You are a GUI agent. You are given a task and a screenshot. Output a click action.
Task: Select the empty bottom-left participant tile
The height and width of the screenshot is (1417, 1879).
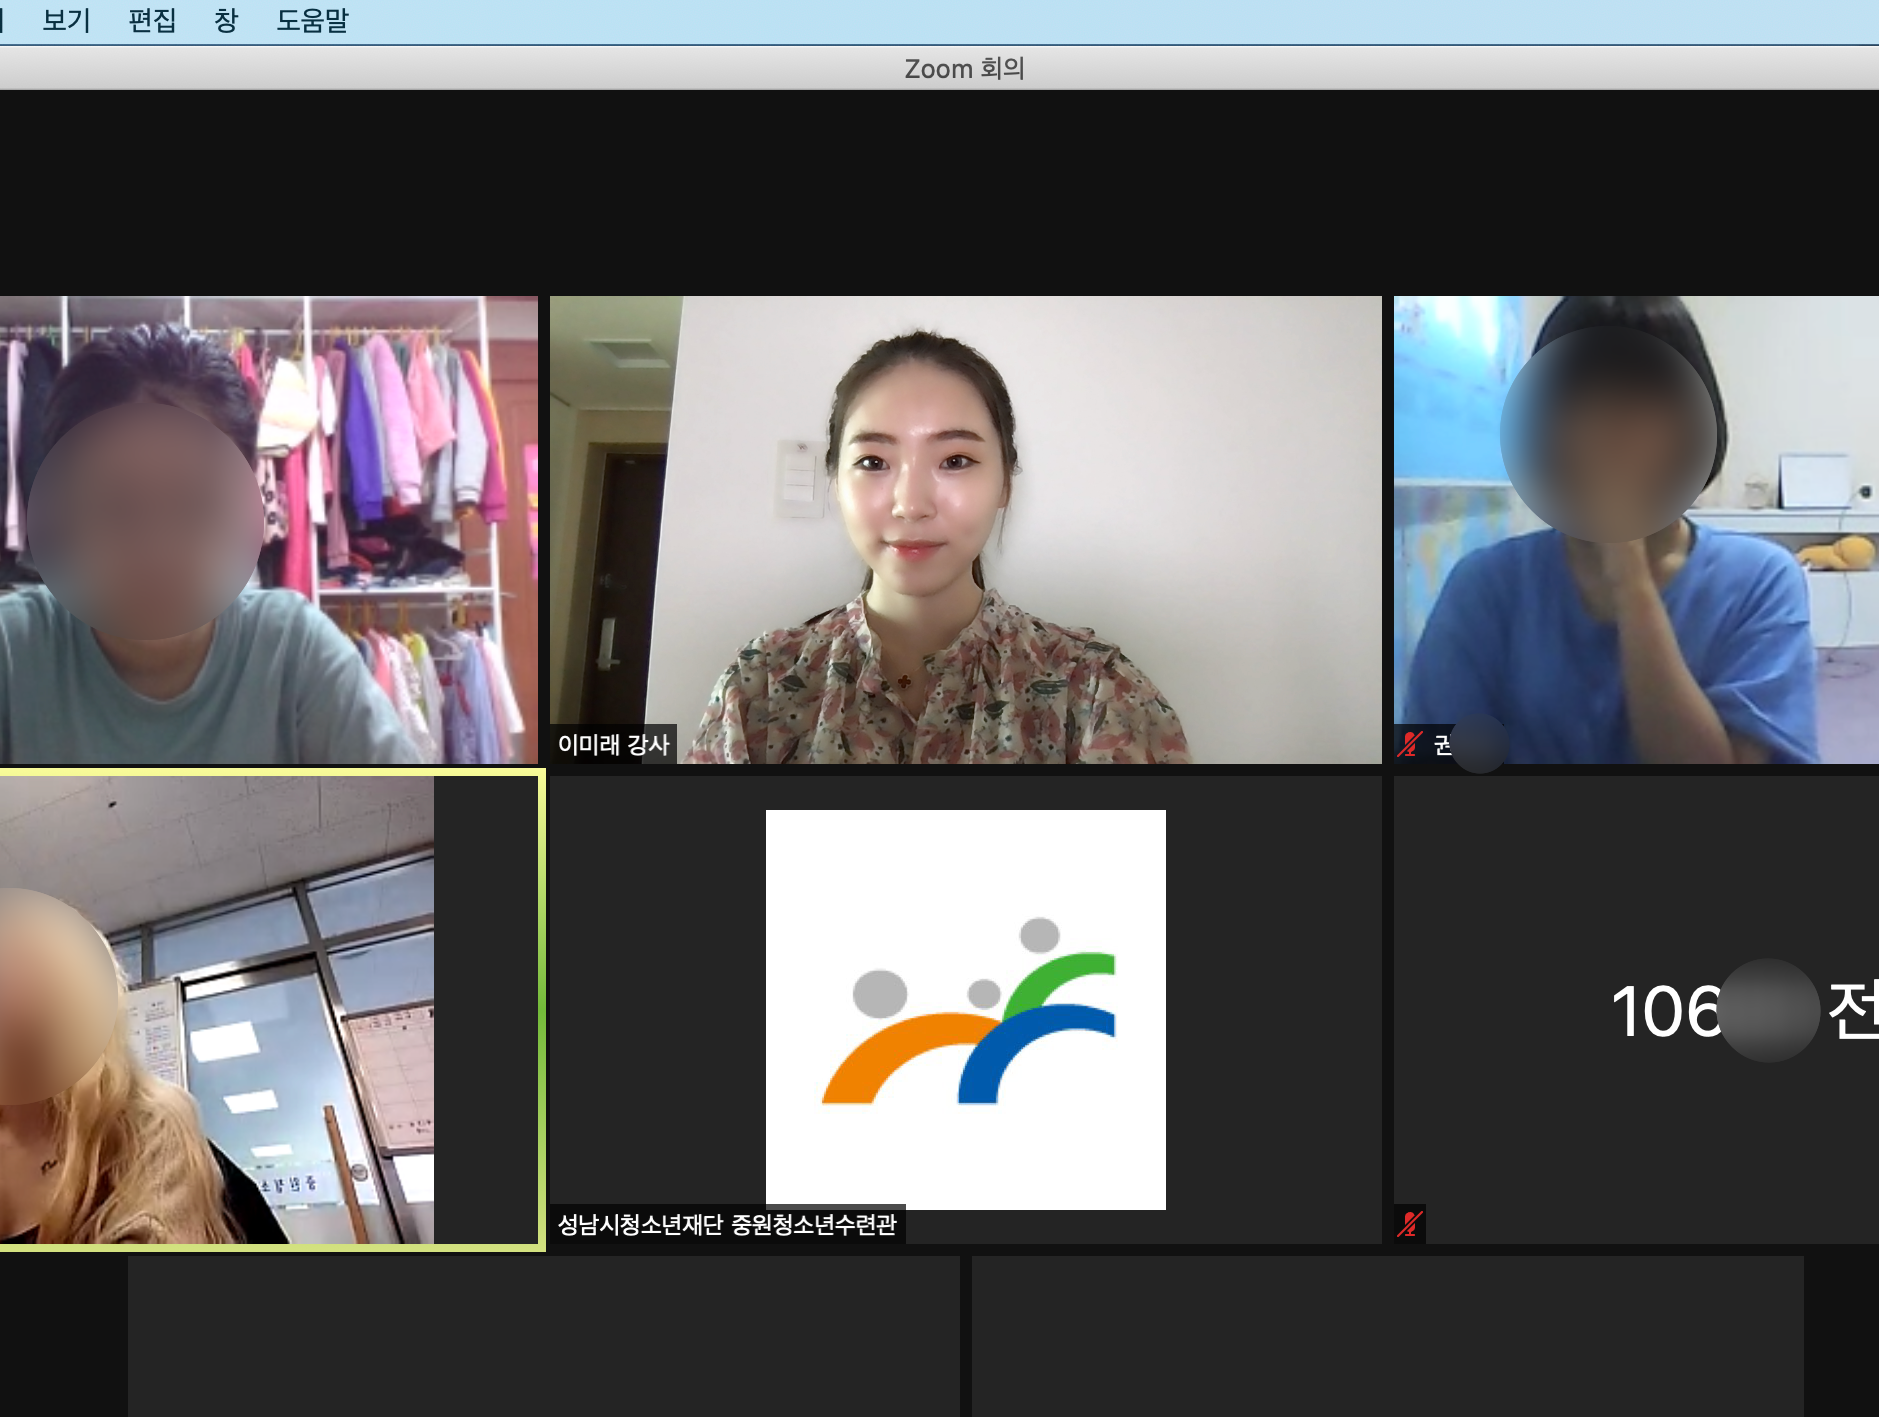[x=543, y=1335]
